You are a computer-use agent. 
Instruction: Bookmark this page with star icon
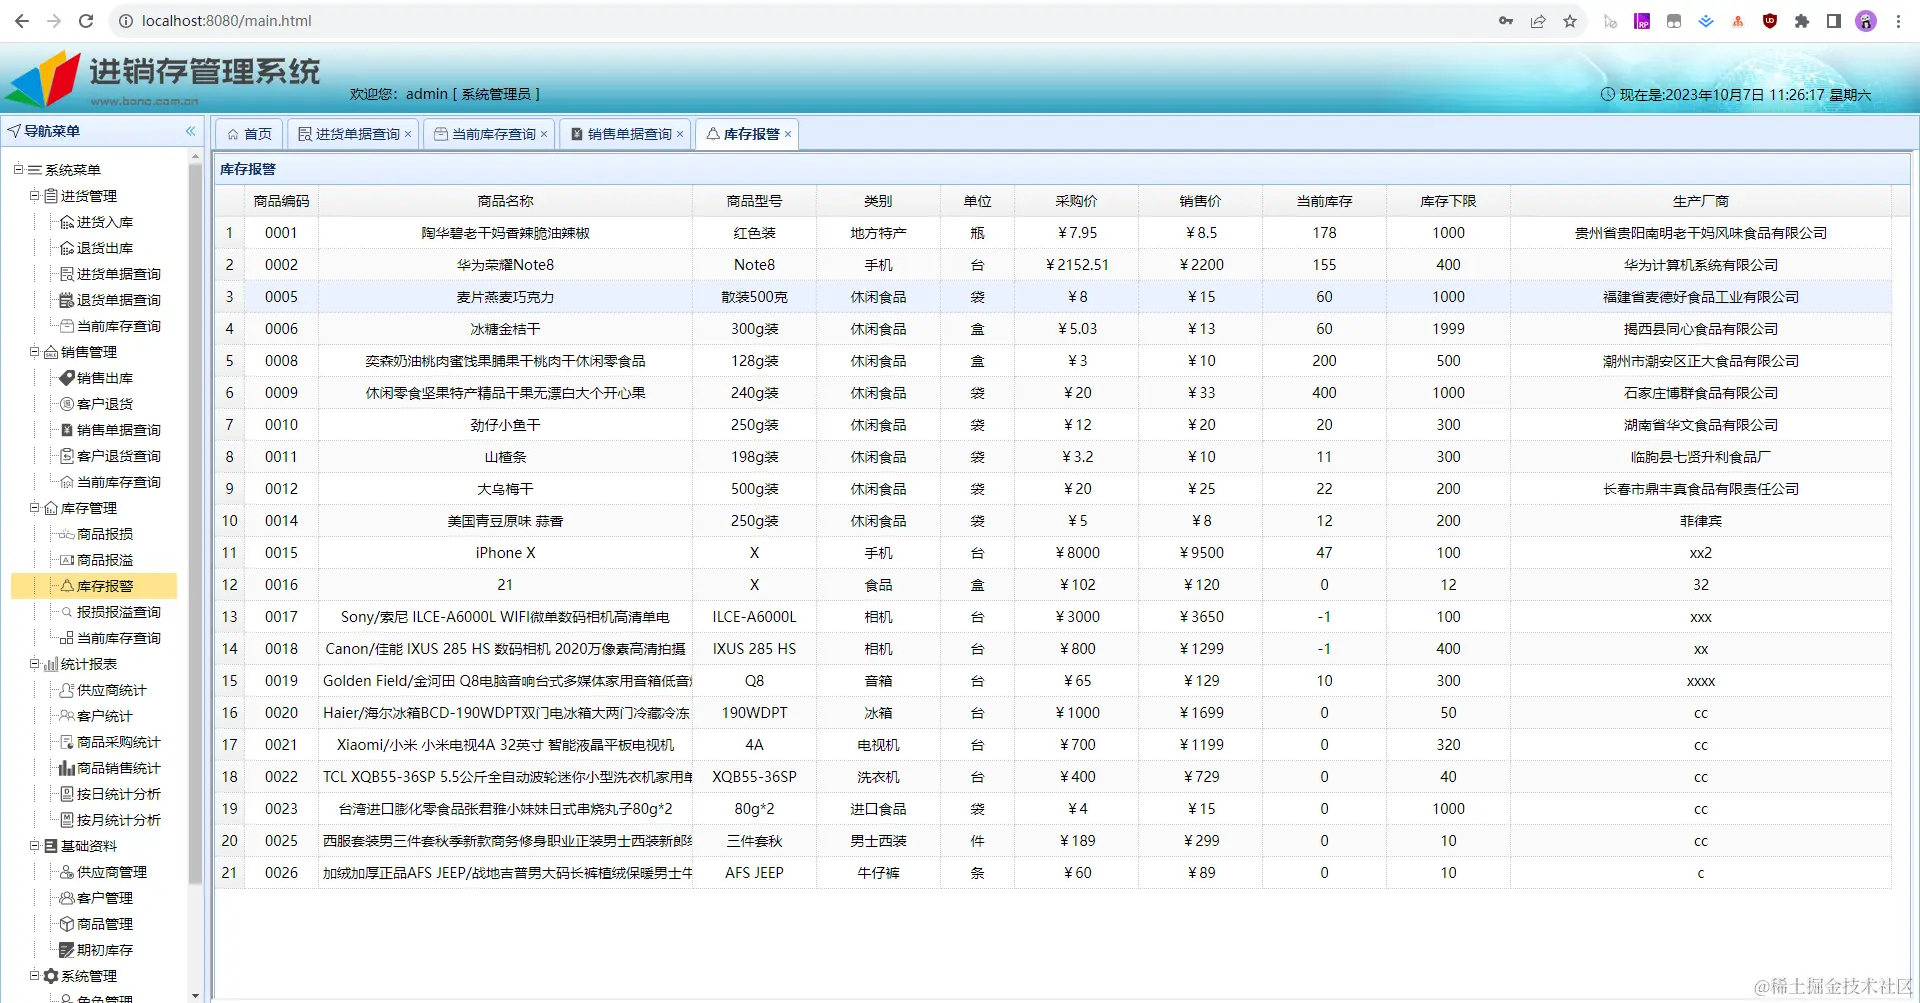tap(1570, 21)
